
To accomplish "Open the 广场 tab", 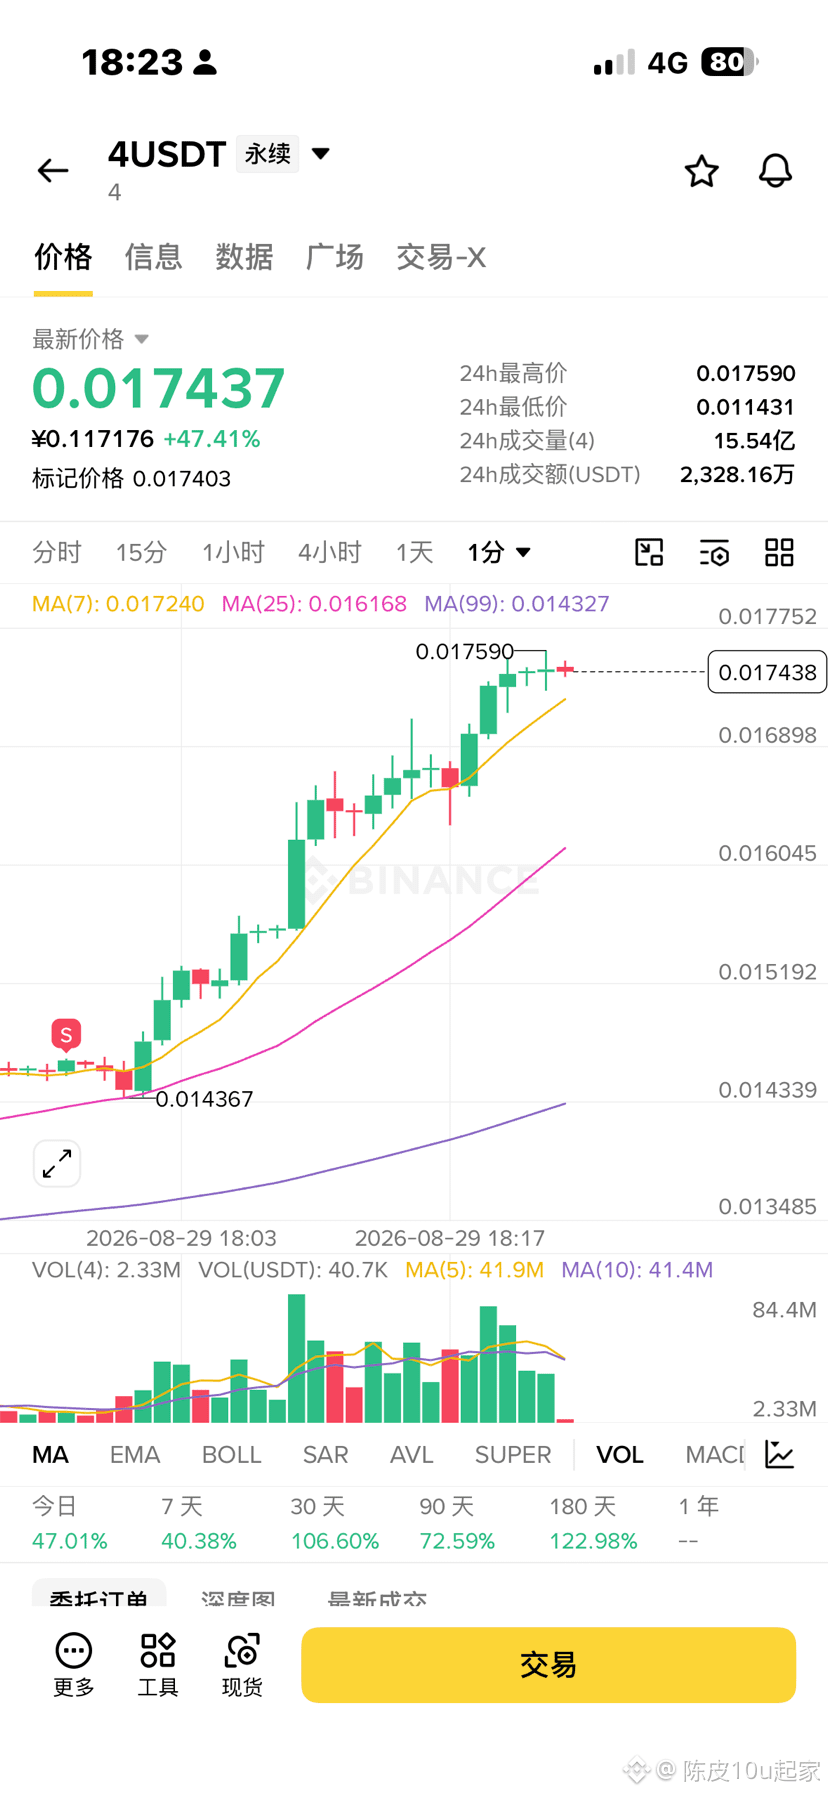I will click(334, 257).
